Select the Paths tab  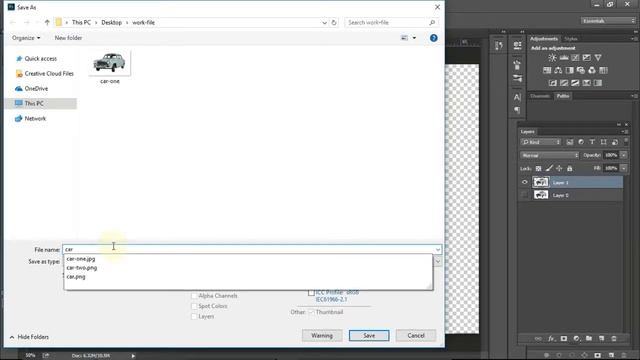(563, 96)
